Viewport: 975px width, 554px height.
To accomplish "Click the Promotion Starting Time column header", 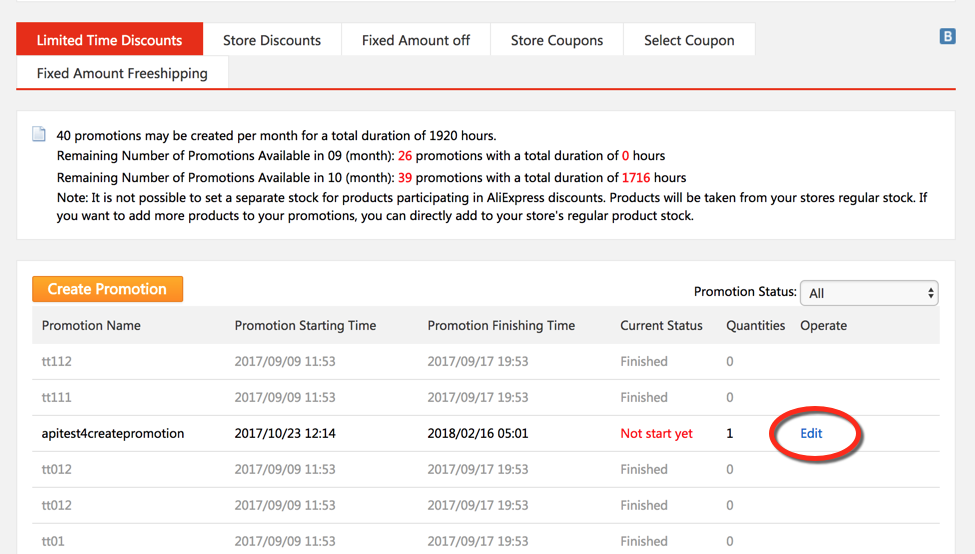I will (x=305, y=325).
